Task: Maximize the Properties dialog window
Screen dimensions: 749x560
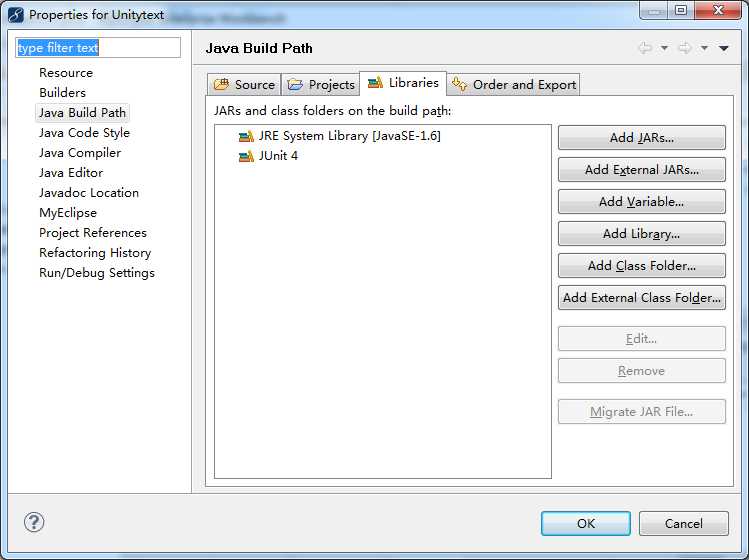Action: tap(681, 10)
